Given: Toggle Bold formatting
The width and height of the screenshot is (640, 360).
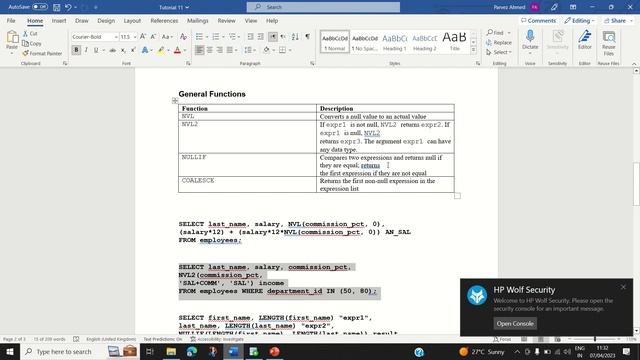Looking at the screenshot, I should click(x=76, y=50).
